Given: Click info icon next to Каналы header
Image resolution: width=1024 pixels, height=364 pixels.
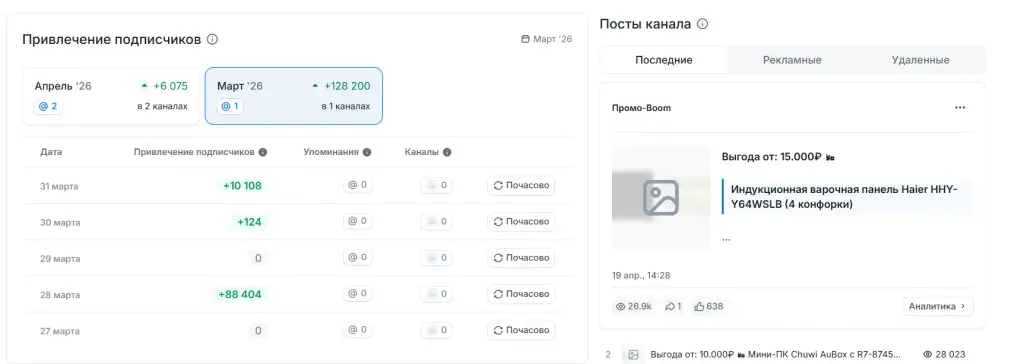Looking at the screenshot, I should (x=447, y=152).
